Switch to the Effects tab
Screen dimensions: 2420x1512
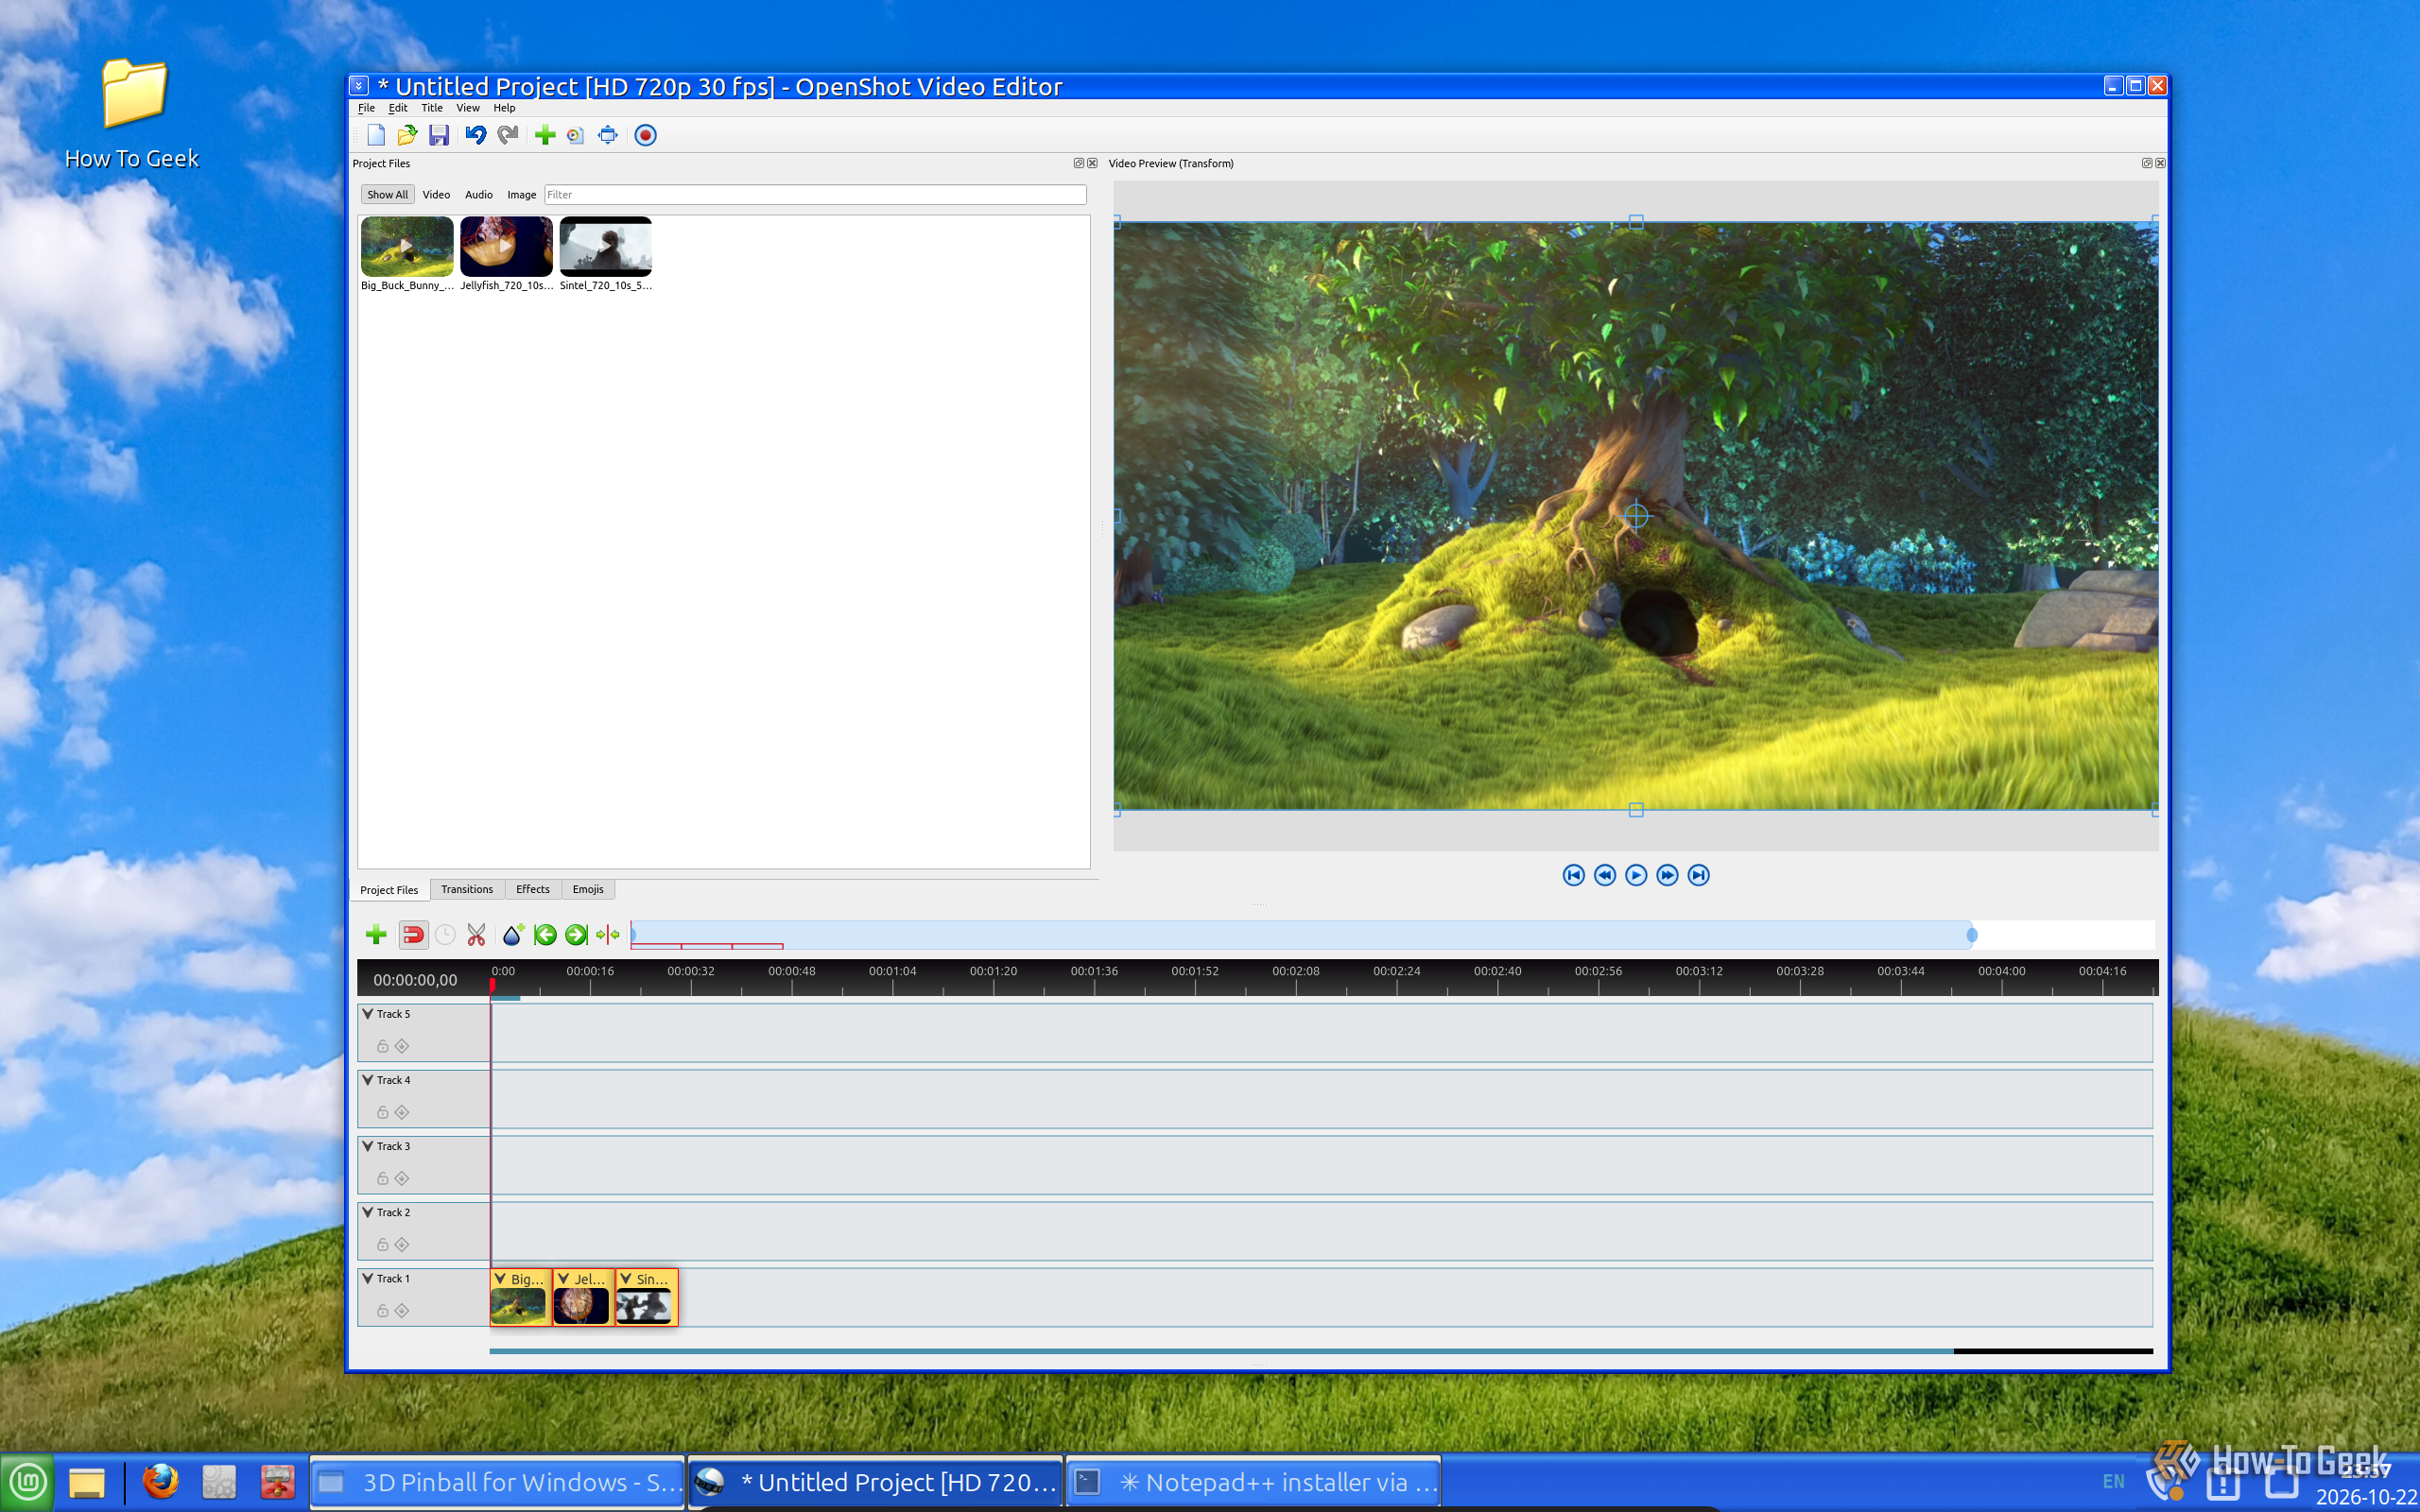pos(533,889)
